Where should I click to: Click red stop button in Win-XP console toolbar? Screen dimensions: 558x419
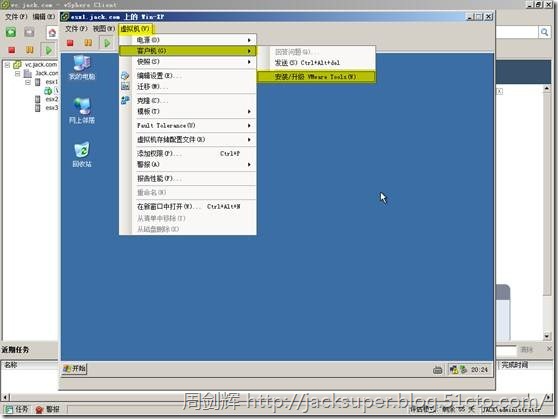point(70,43)
